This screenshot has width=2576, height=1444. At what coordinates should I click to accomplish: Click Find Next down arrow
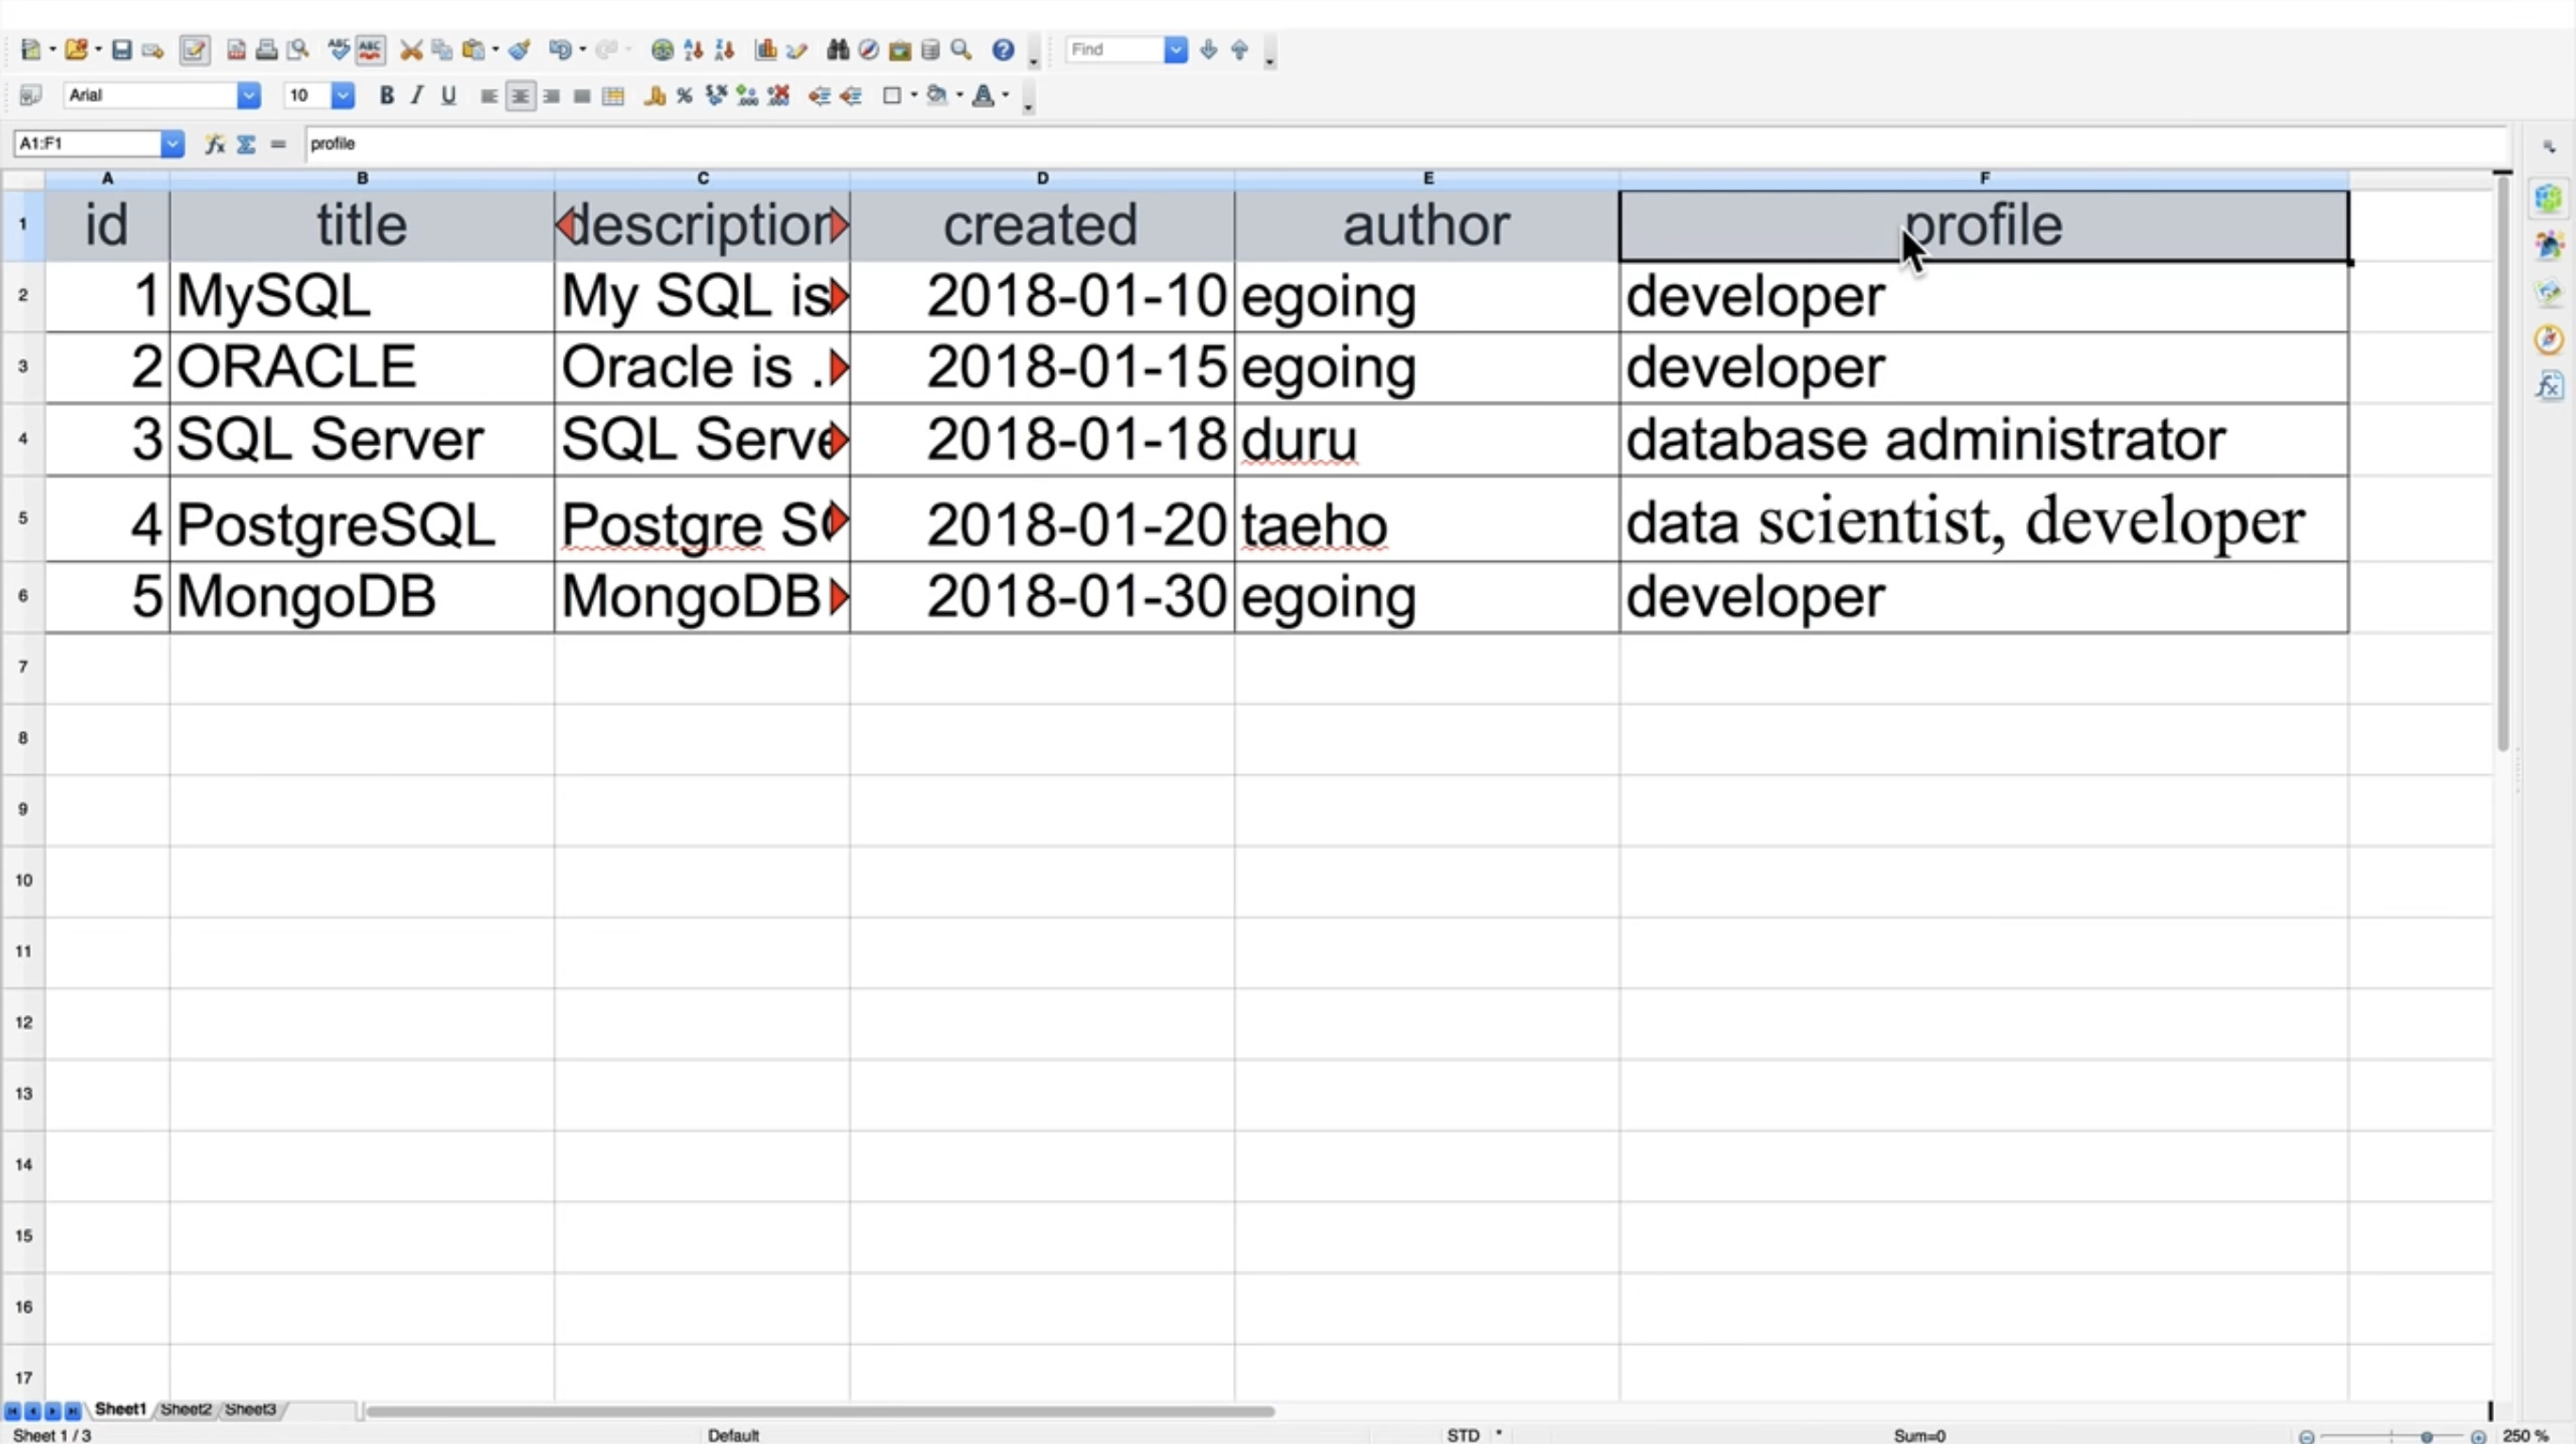pyautogui.click(x=1208, y=49)
